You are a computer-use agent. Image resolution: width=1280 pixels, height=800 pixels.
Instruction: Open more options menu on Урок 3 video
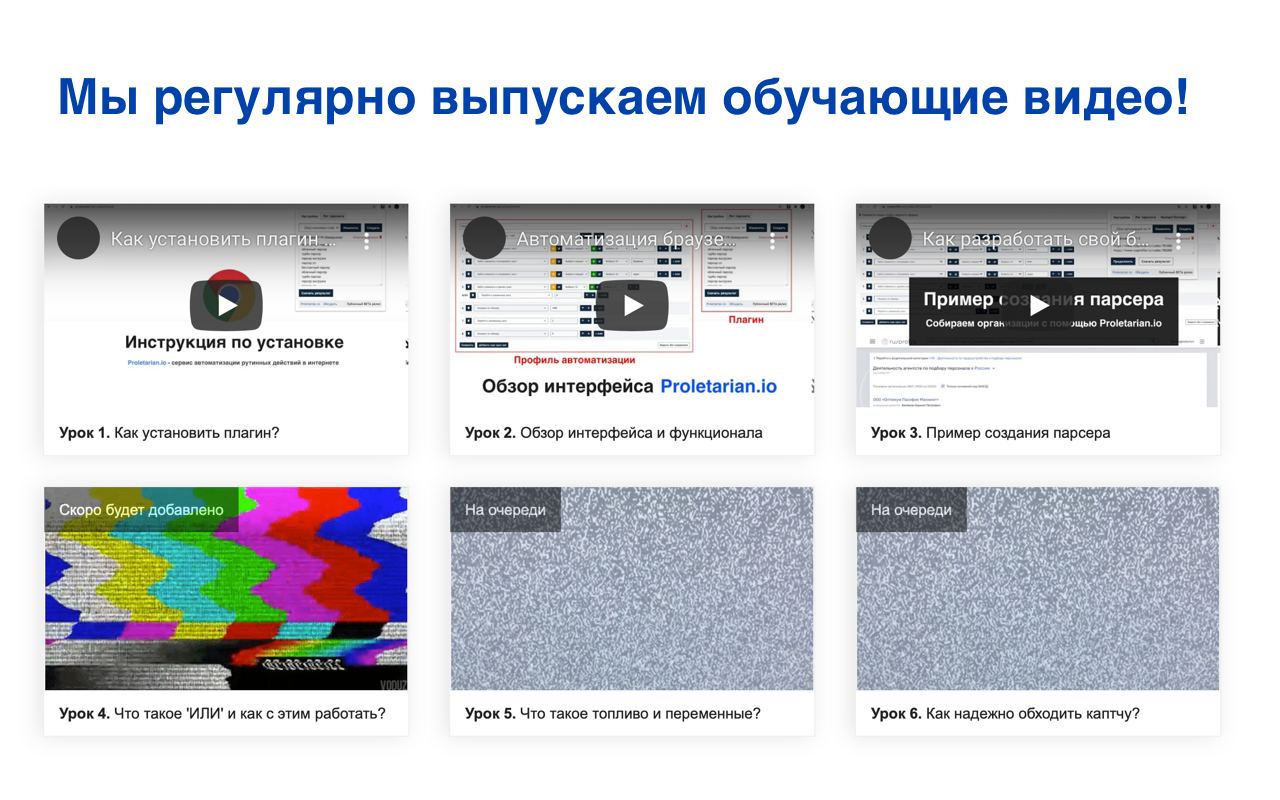click(x=1179, y=239)
